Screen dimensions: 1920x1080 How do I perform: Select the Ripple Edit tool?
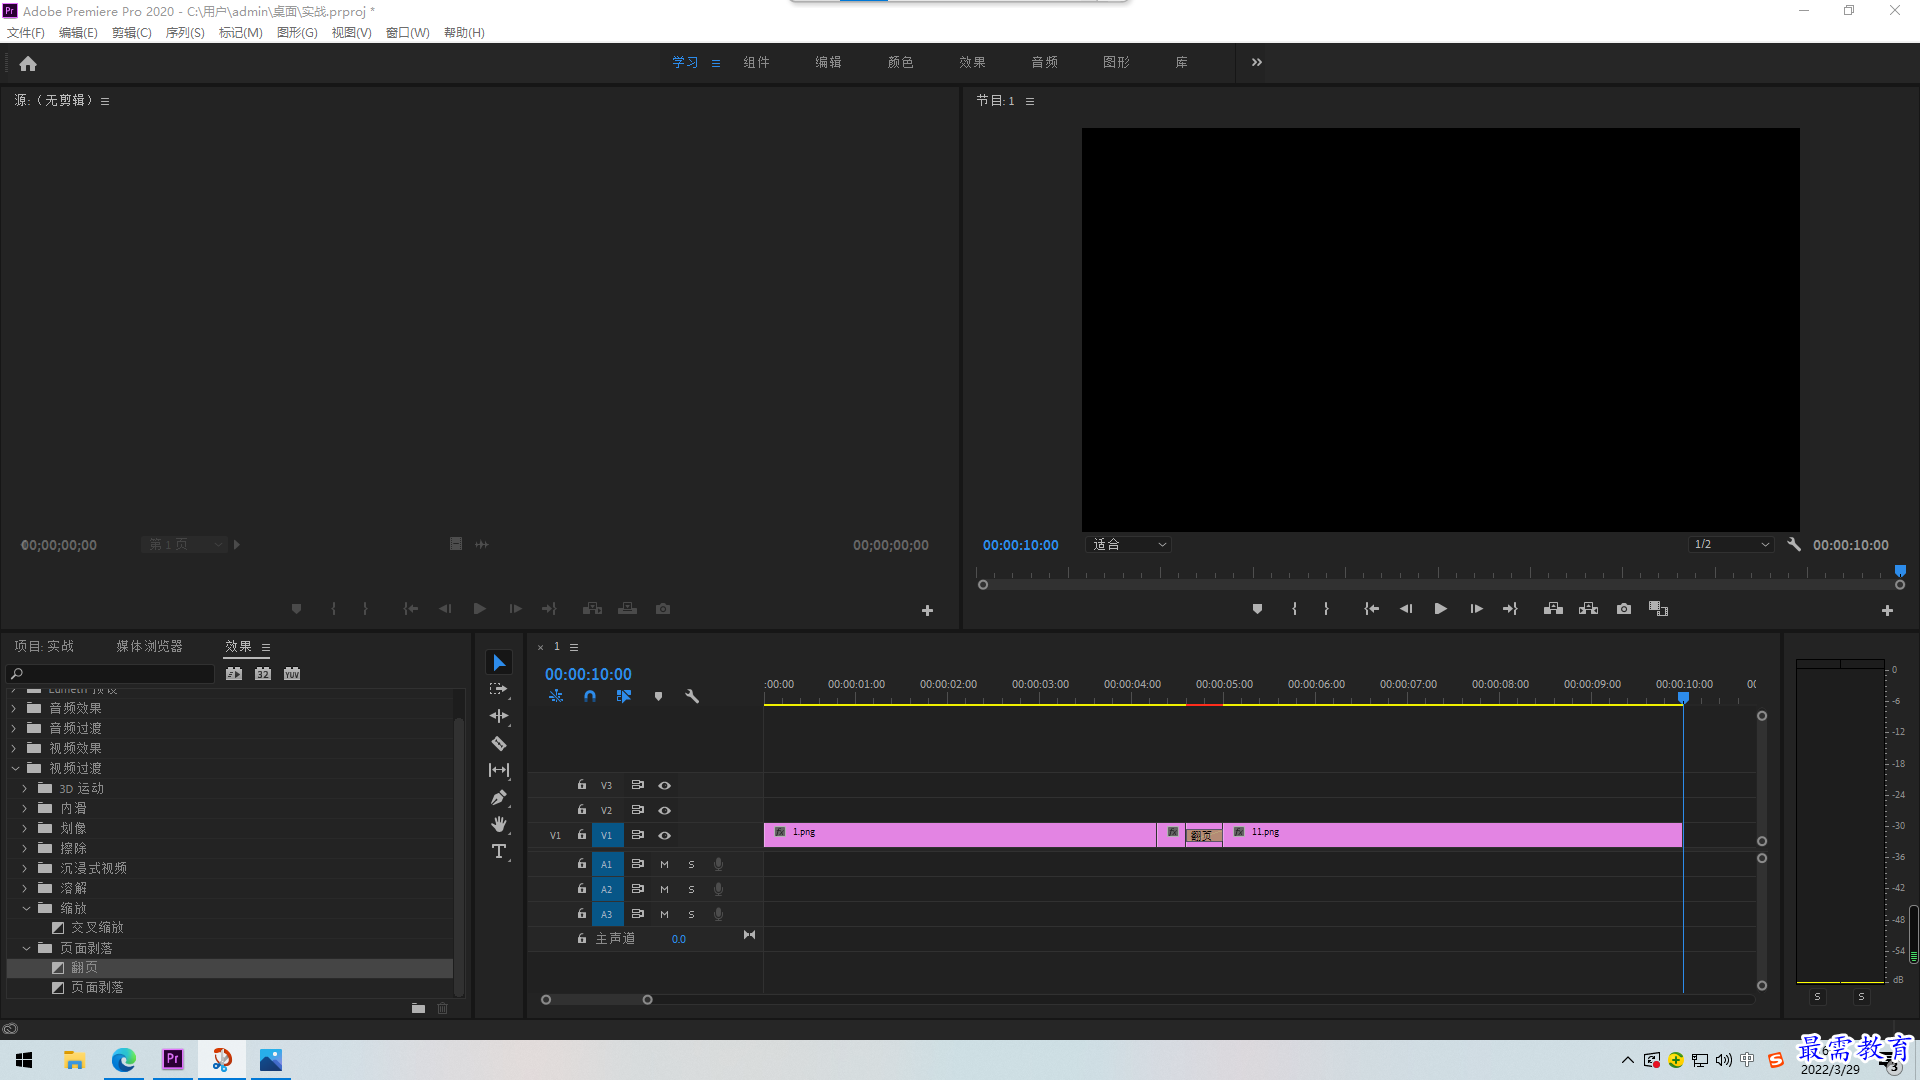click(x=499, y=716)
